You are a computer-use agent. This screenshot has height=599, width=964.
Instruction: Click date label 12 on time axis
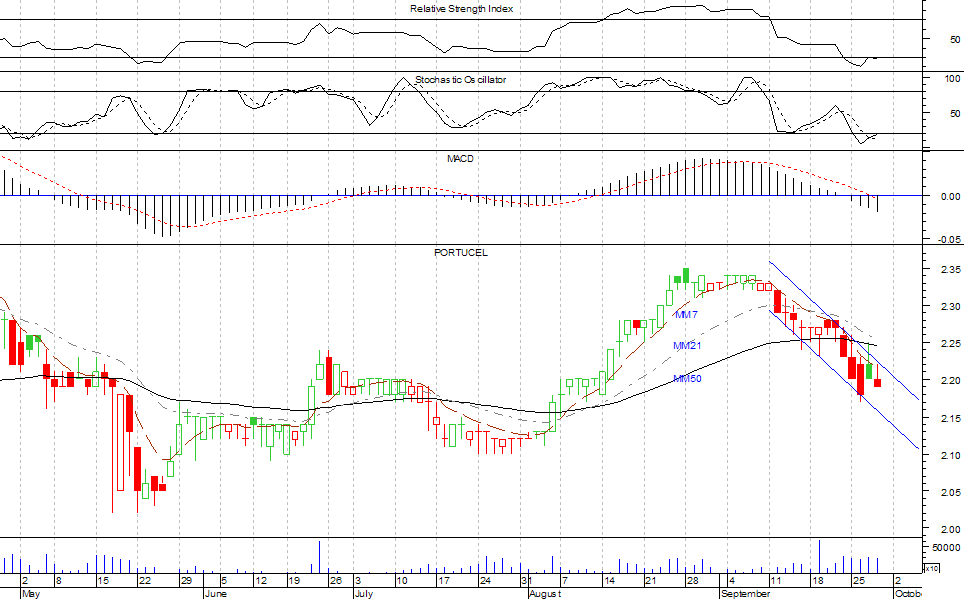coord(261,581)
